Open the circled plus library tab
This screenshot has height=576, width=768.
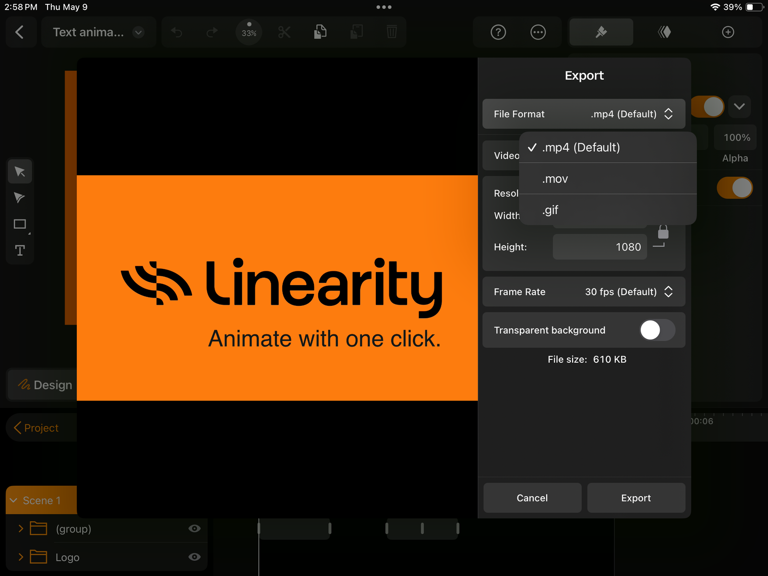pyautogui.click(x=728, y=32)
